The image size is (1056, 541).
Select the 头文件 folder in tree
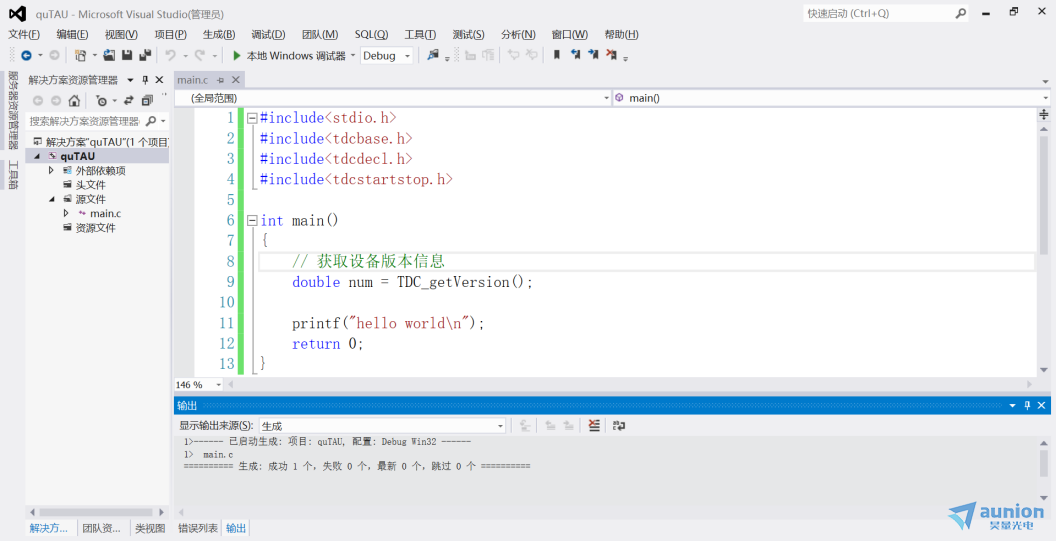pyautogui.click(x=90, y=185)
